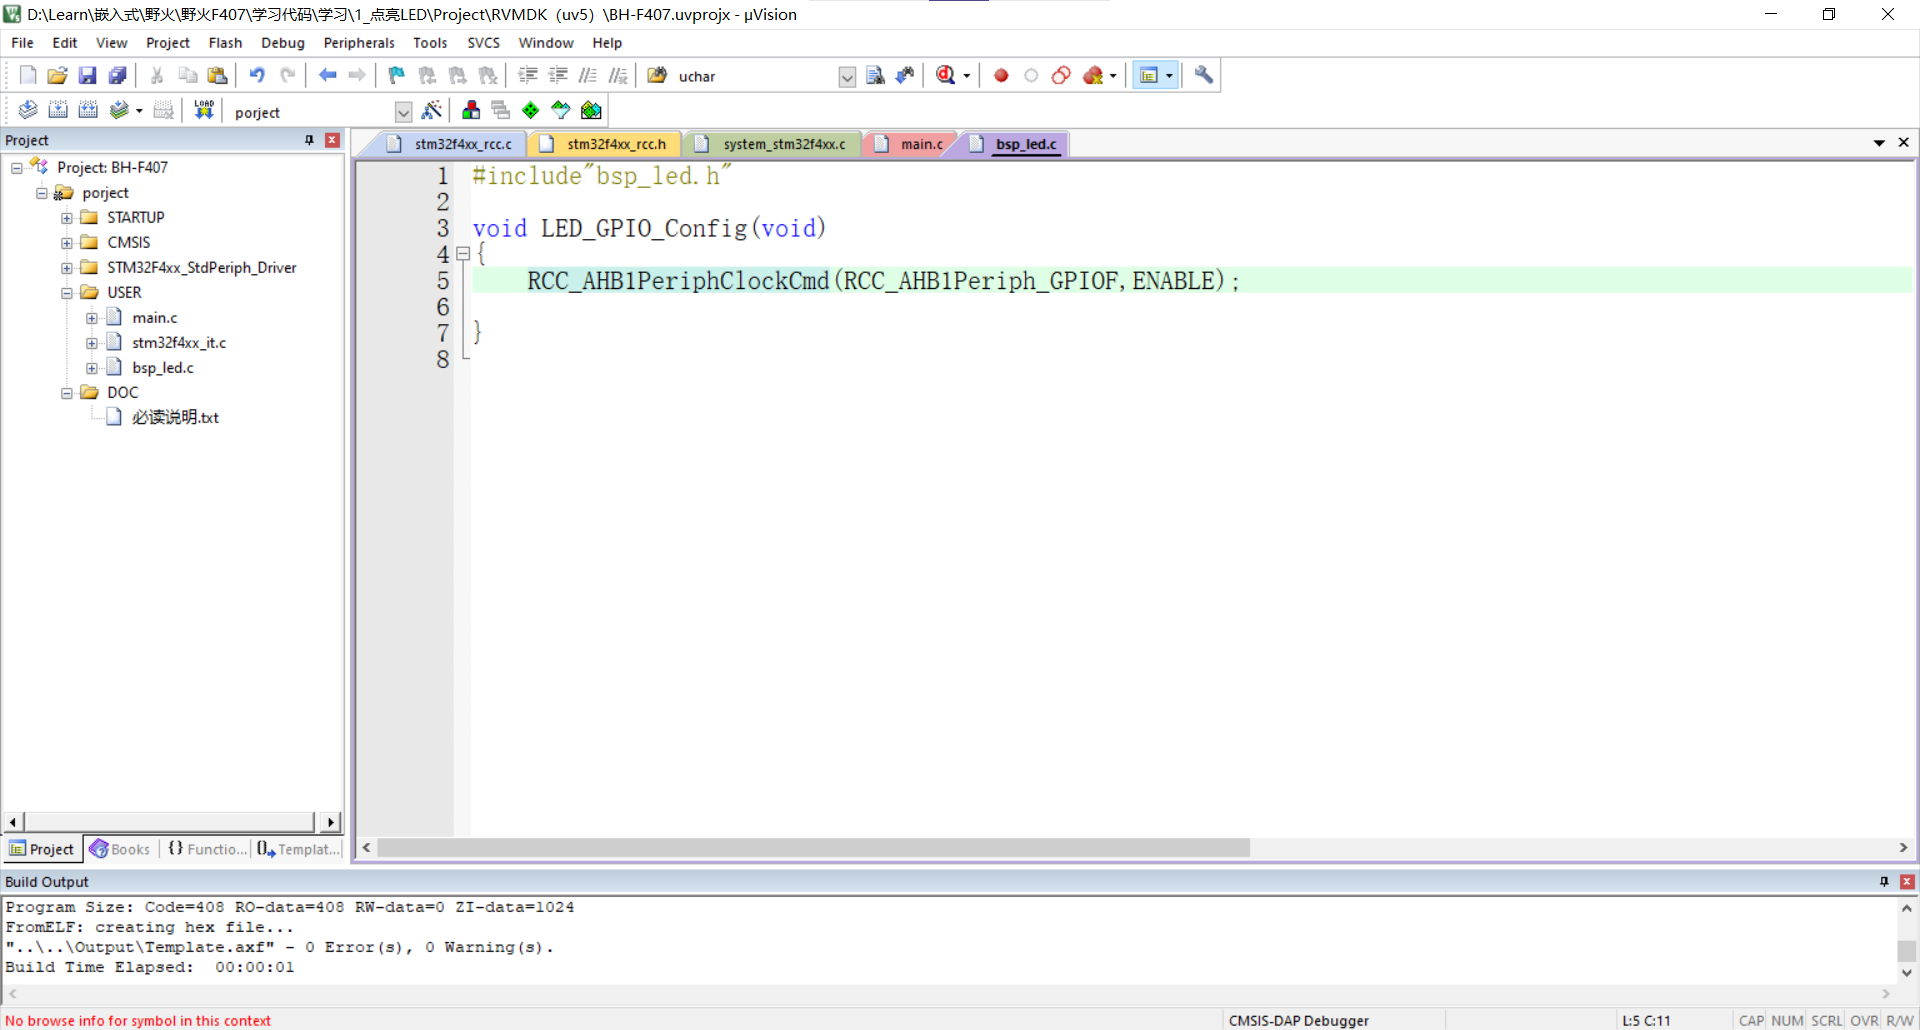Select 必读说明.txt in DOC folder

pos(175,418)
